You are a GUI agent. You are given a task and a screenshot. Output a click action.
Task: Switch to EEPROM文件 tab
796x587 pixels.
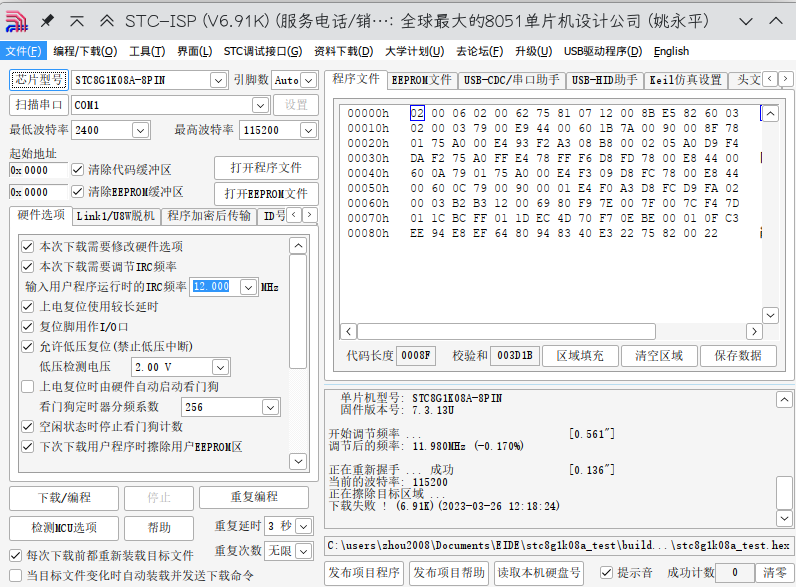(x=421, y=80)
